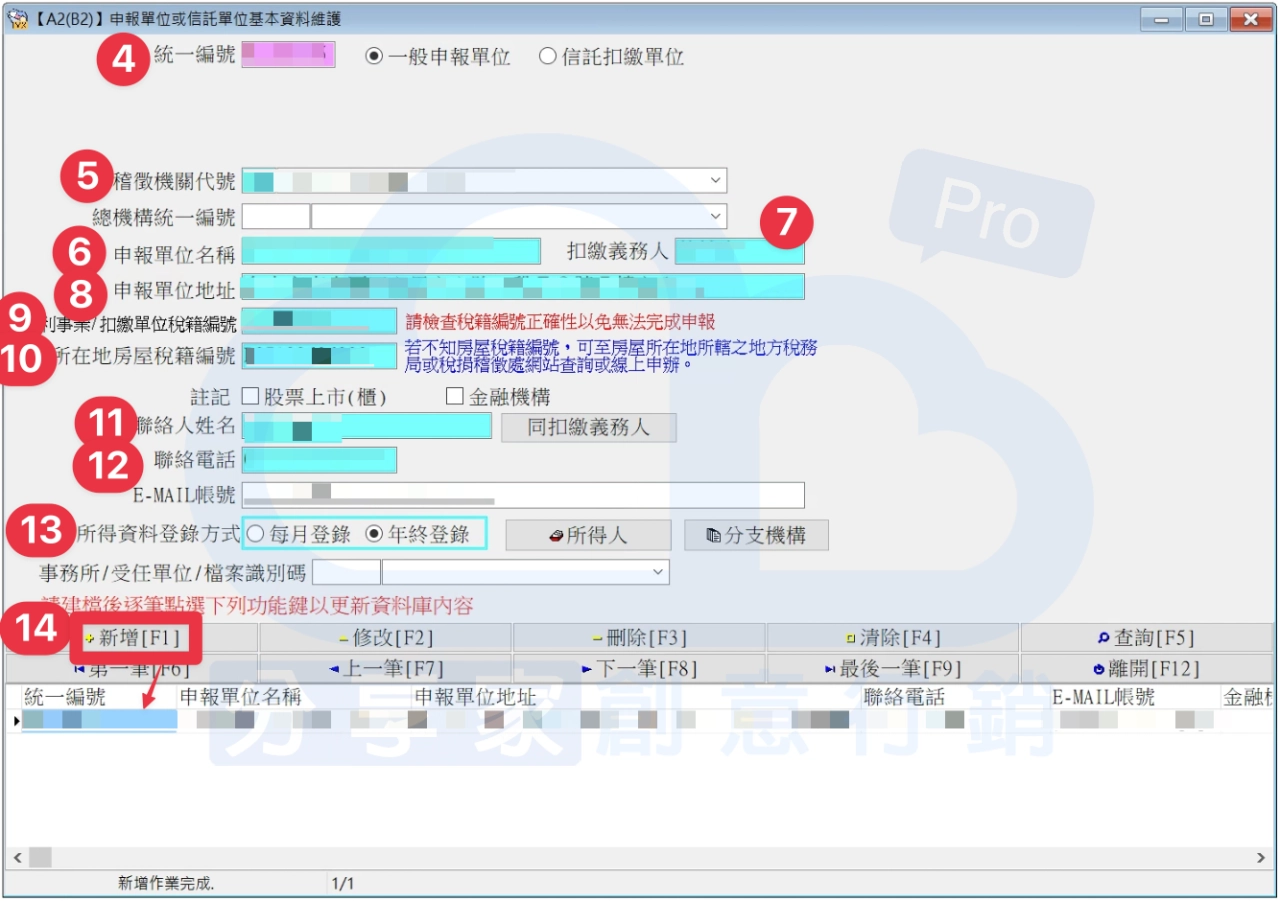Click the 聯絡人姓名 input field

[x=366, y=426]
